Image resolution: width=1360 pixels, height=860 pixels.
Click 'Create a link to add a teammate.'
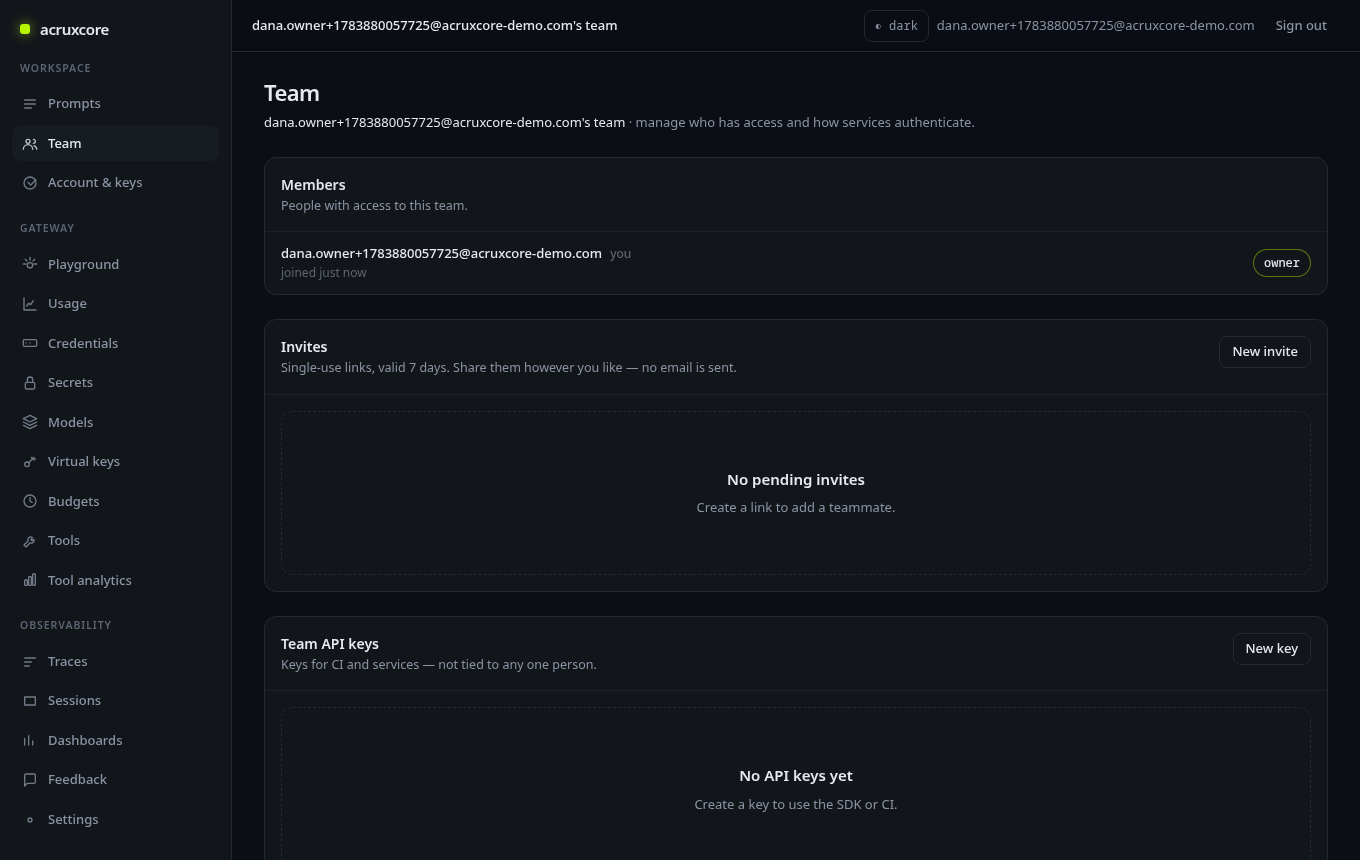pyautogui.click(x=796, y=508)
